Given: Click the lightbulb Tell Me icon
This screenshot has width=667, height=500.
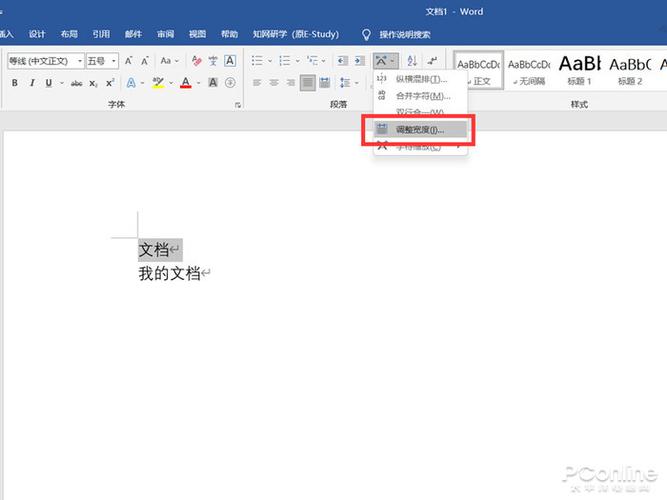Looking at the screenshot, I should click(366, 35).
